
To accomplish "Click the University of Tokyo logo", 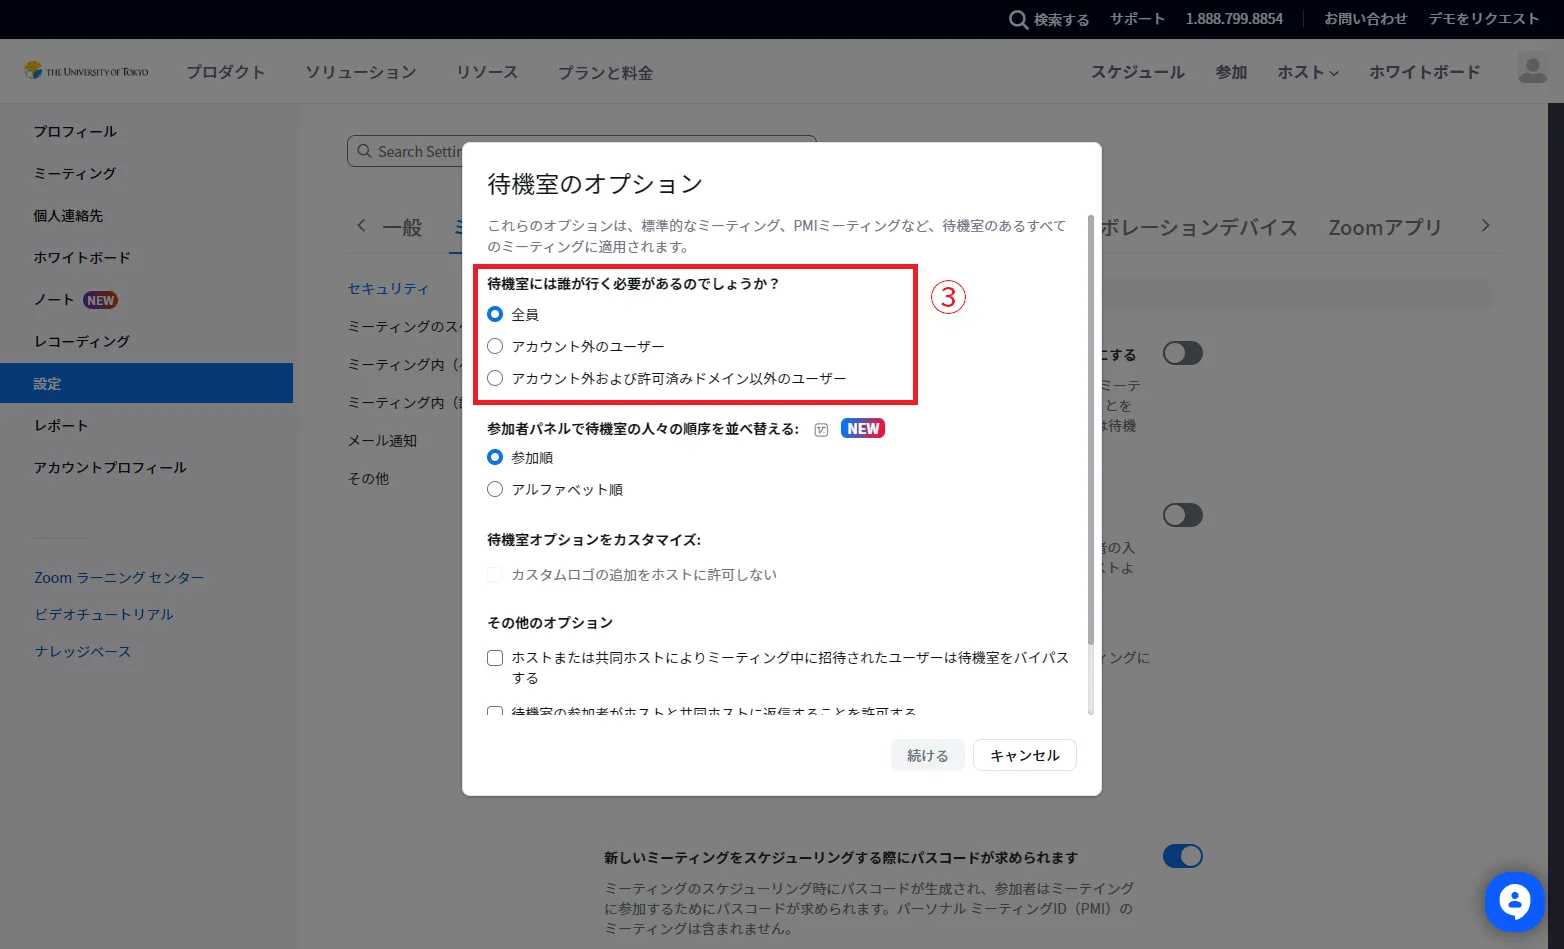I will click(87, 71).
